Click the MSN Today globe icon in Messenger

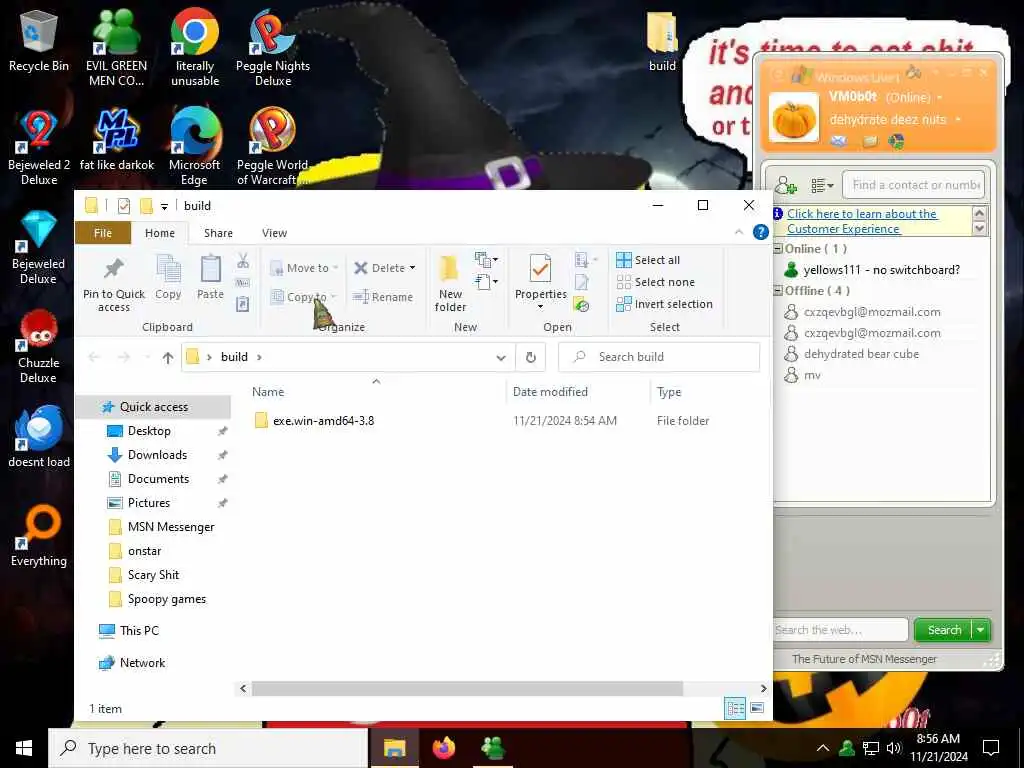click(895, 141)
